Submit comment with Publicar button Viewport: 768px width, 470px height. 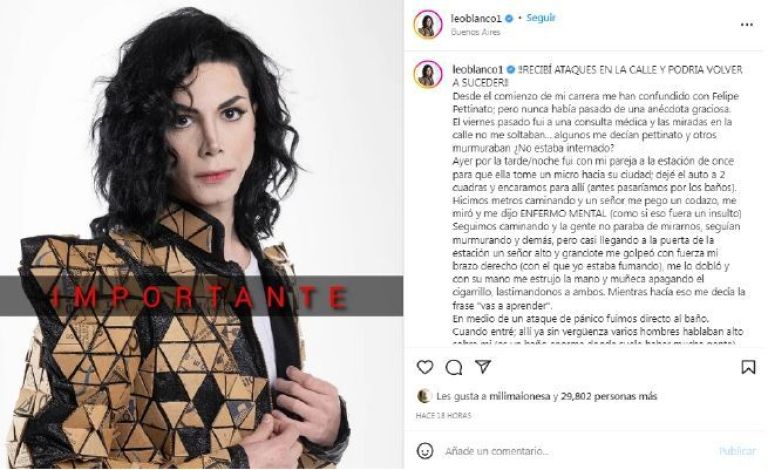coord(737,451)
